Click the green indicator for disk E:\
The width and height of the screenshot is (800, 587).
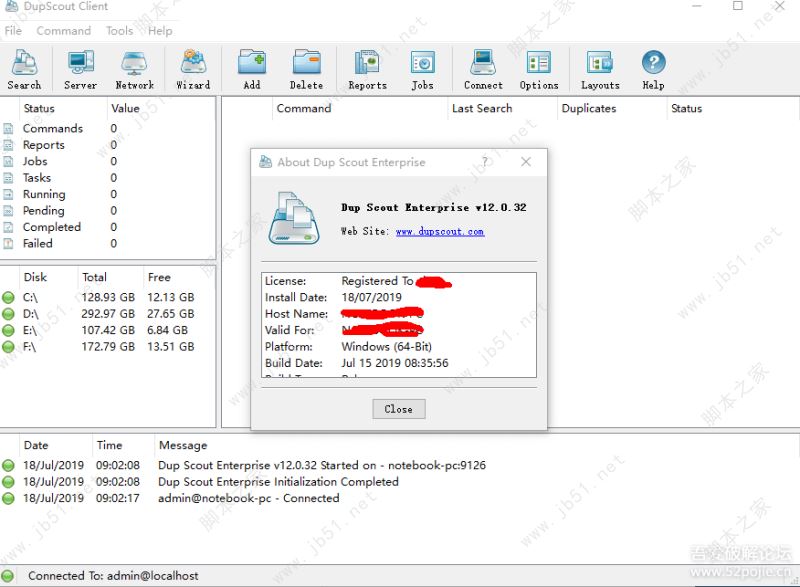8,330
